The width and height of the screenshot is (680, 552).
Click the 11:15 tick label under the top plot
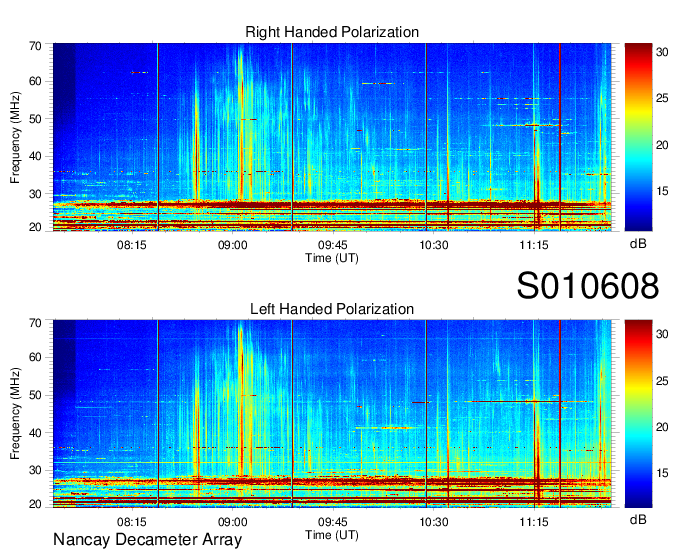534,245
